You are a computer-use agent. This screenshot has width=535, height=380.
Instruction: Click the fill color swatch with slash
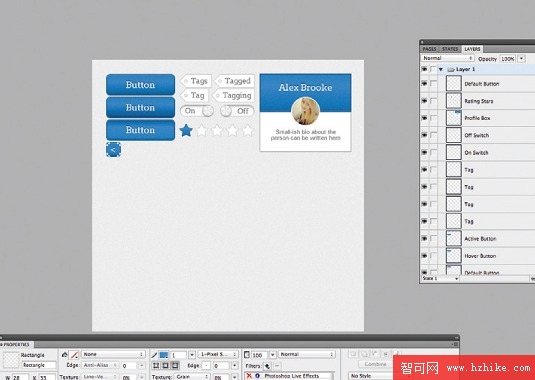74,355
